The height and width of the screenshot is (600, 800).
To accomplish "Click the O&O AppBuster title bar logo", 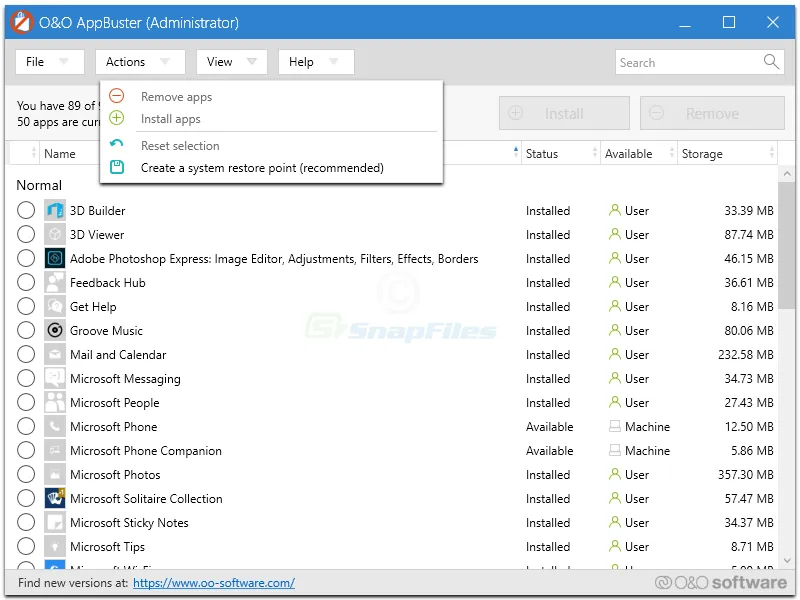I will coord(21,22).
